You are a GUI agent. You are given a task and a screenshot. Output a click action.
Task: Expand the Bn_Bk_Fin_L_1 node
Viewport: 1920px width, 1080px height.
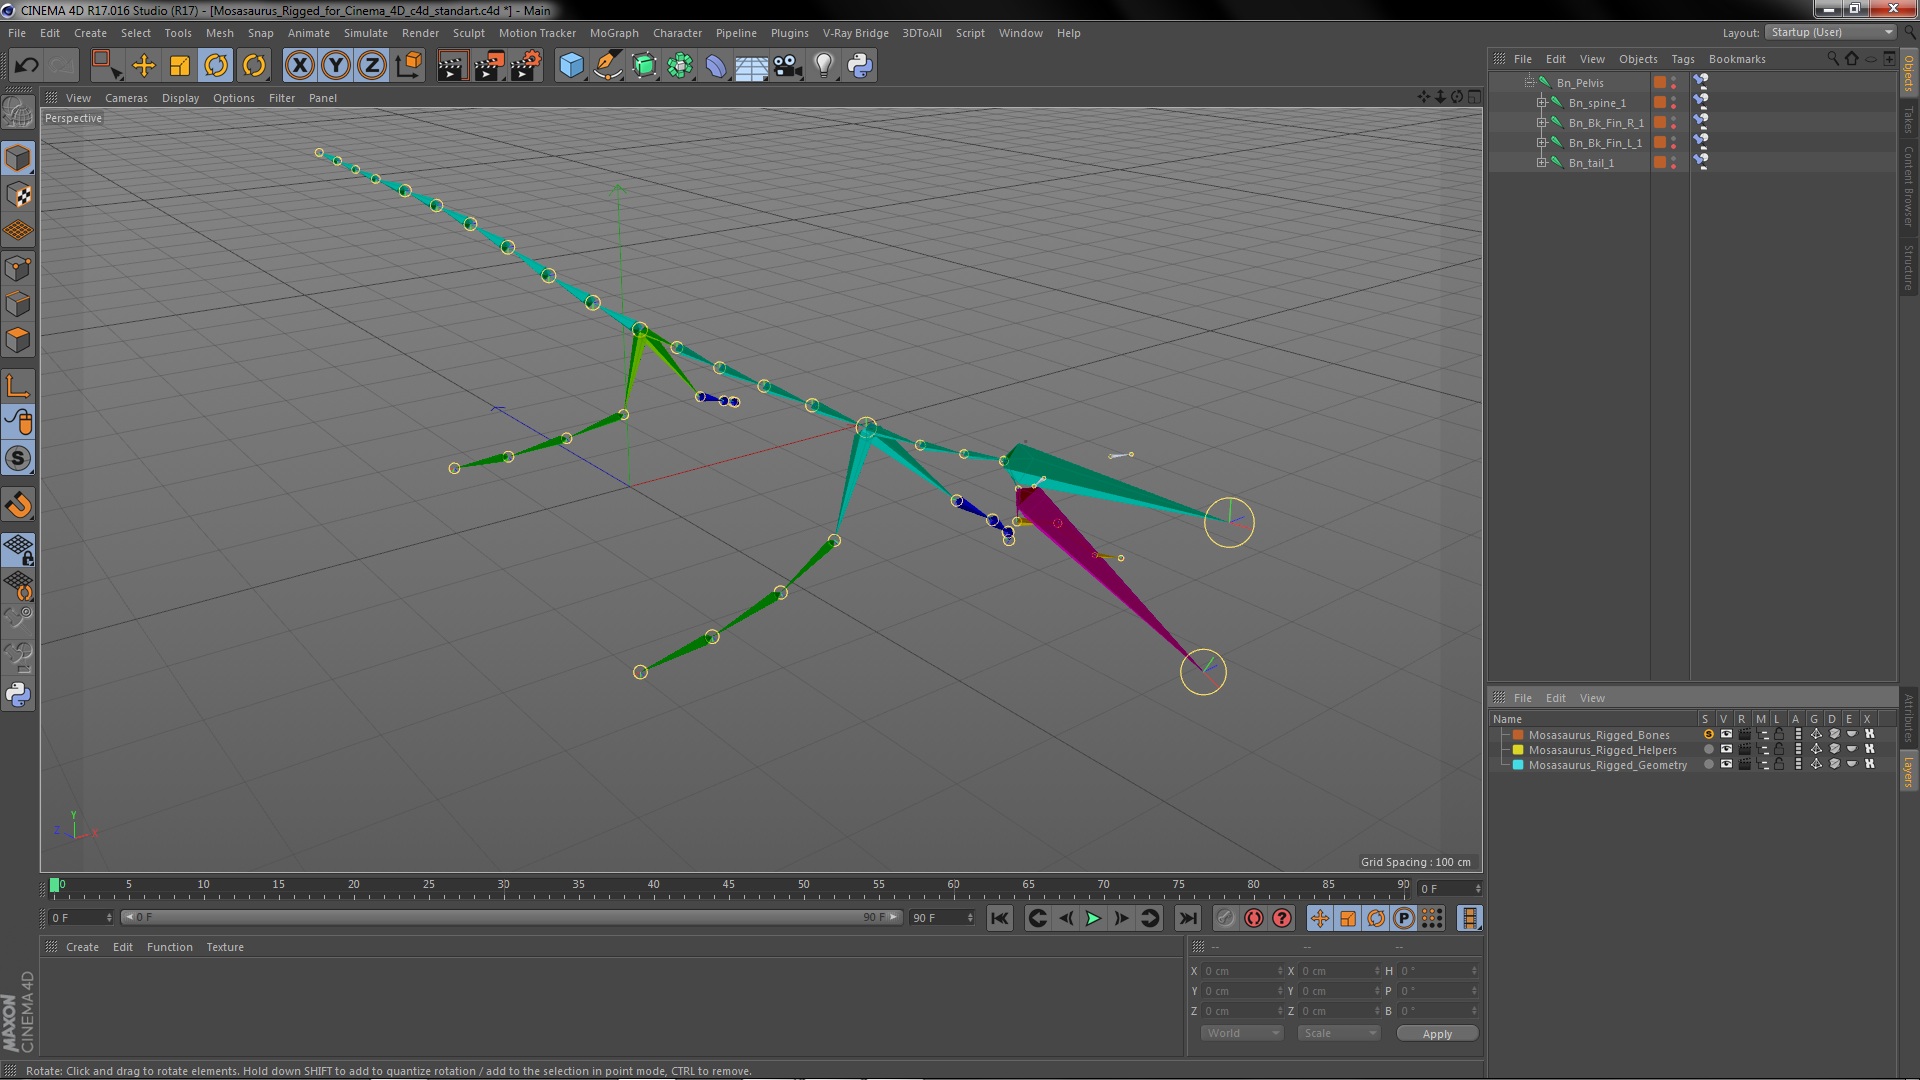pyautogui.click(x=1541, y=142)
